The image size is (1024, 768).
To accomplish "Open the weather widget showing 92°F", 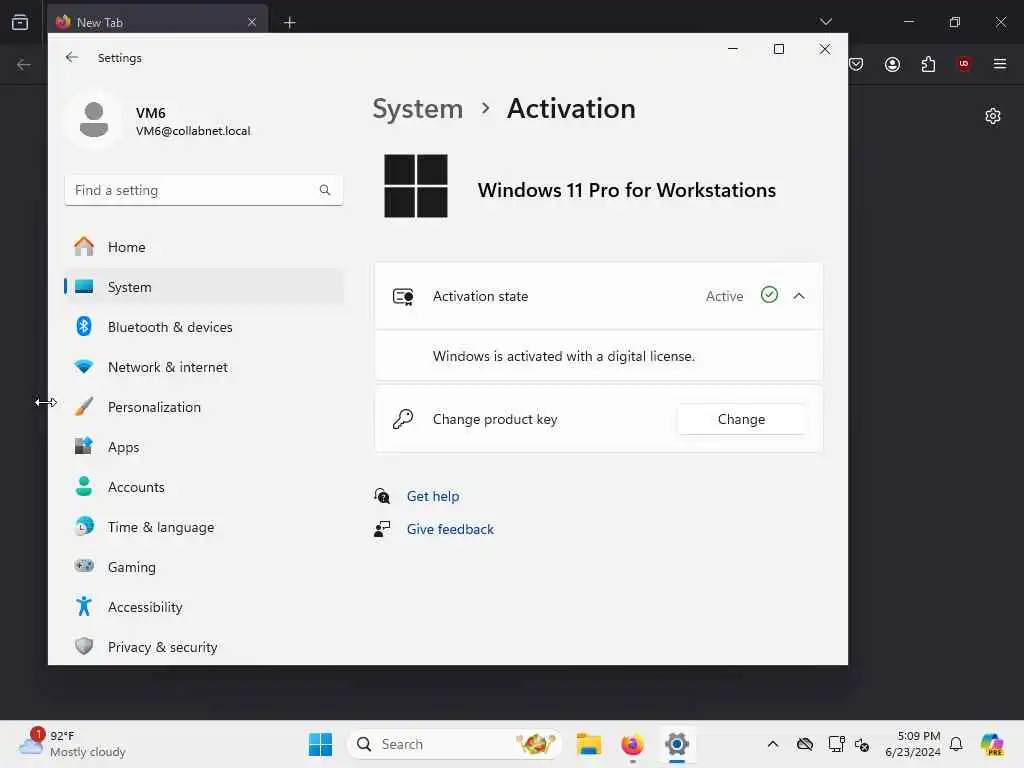I will pos(72,744).
